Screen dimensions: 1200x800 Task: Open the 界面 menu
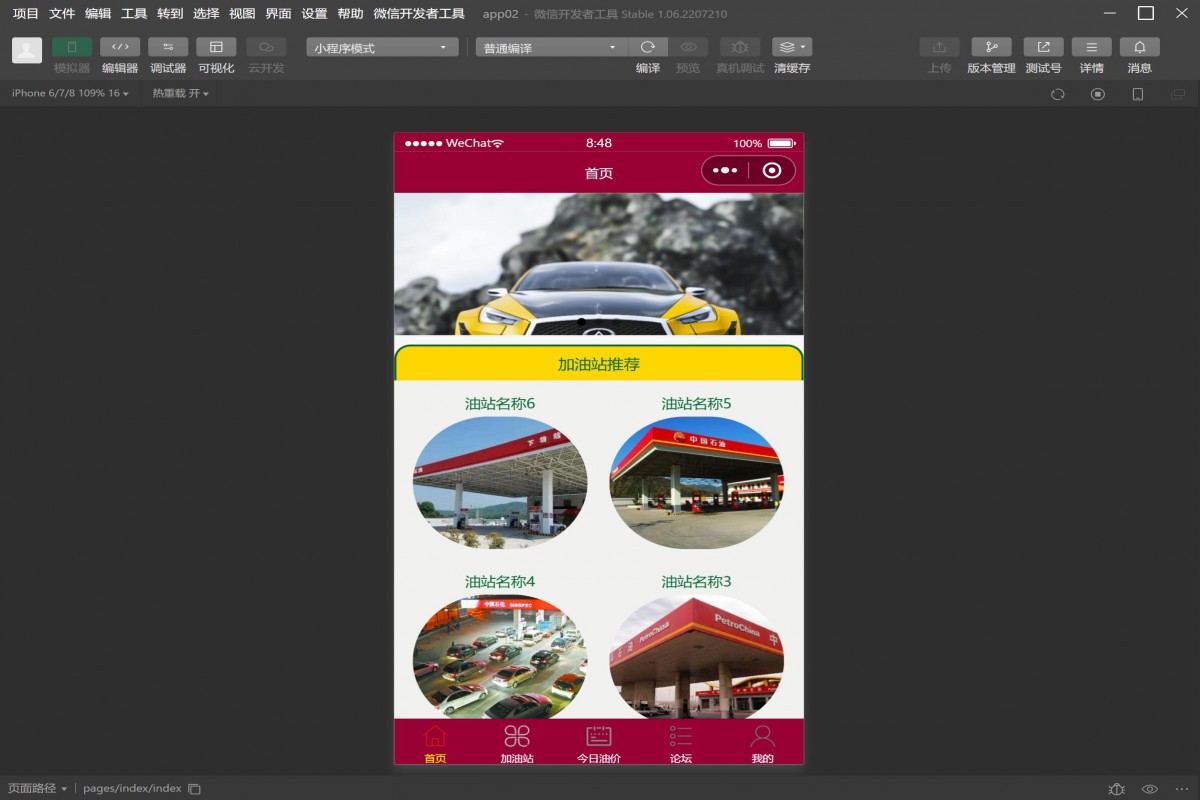[278, 14]
